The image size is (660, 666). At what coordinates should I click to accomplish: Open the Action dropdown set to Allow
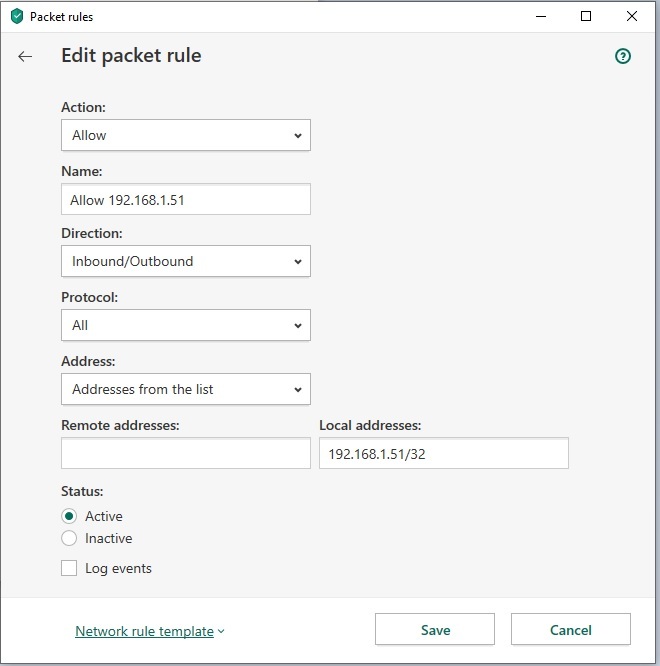pyautogui.click(x=185, y=135)
